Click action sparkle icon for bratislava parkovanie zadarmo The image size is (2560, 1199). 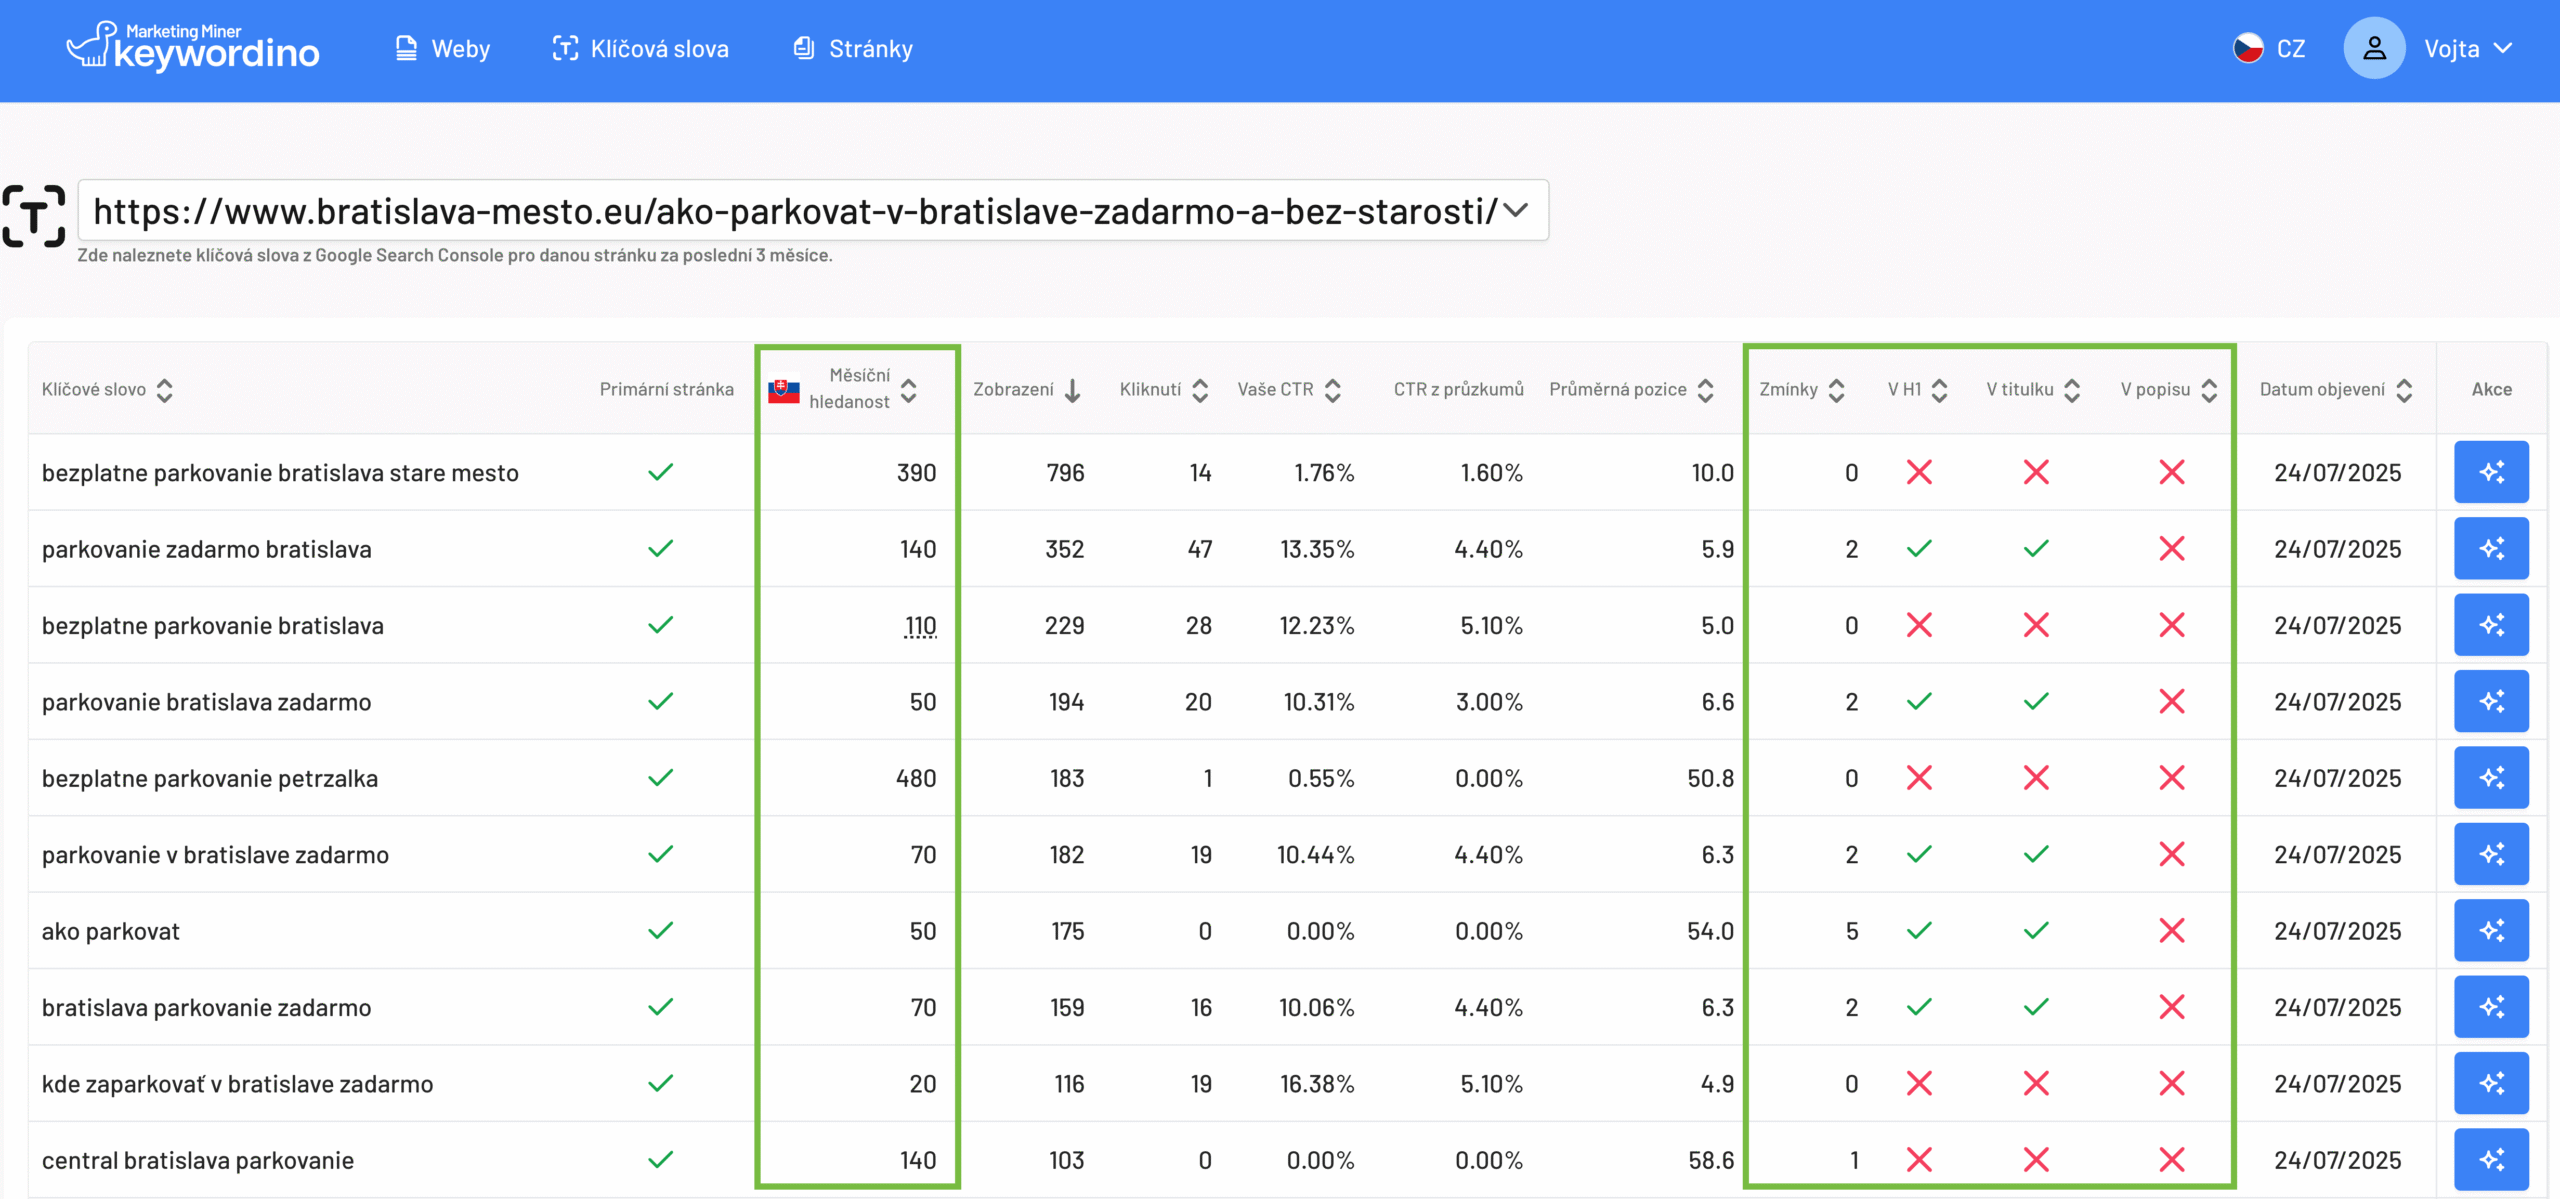pyautogui.click(x=2491, y=1007)
